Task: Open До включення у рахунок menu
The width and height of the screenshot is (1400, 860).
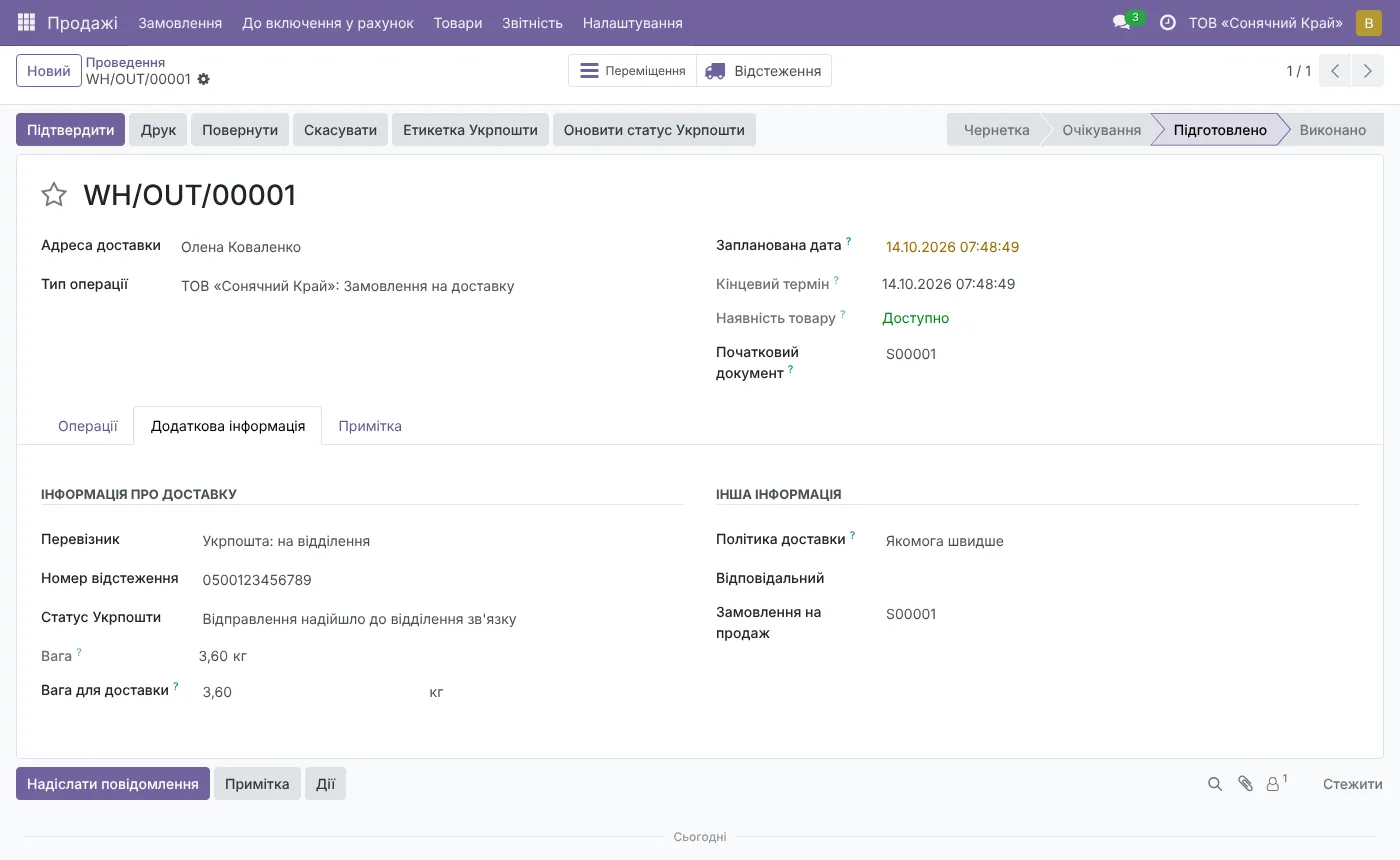Action: (x=328, y=22)
